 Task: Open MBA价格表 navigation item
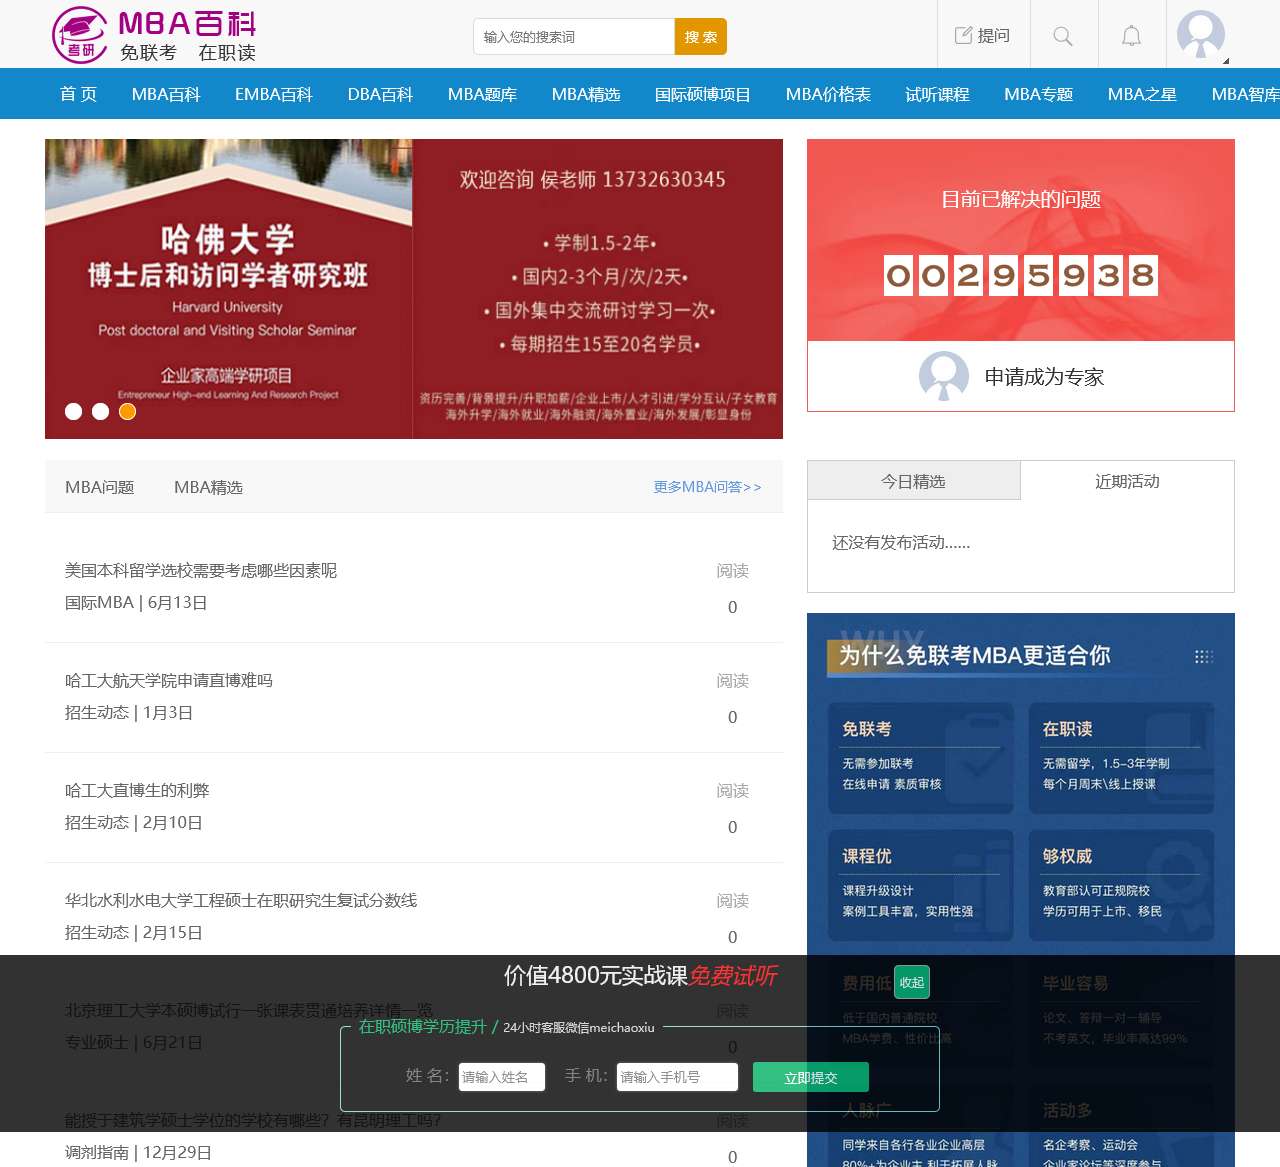pyautogui.click(x=828, y=94)
